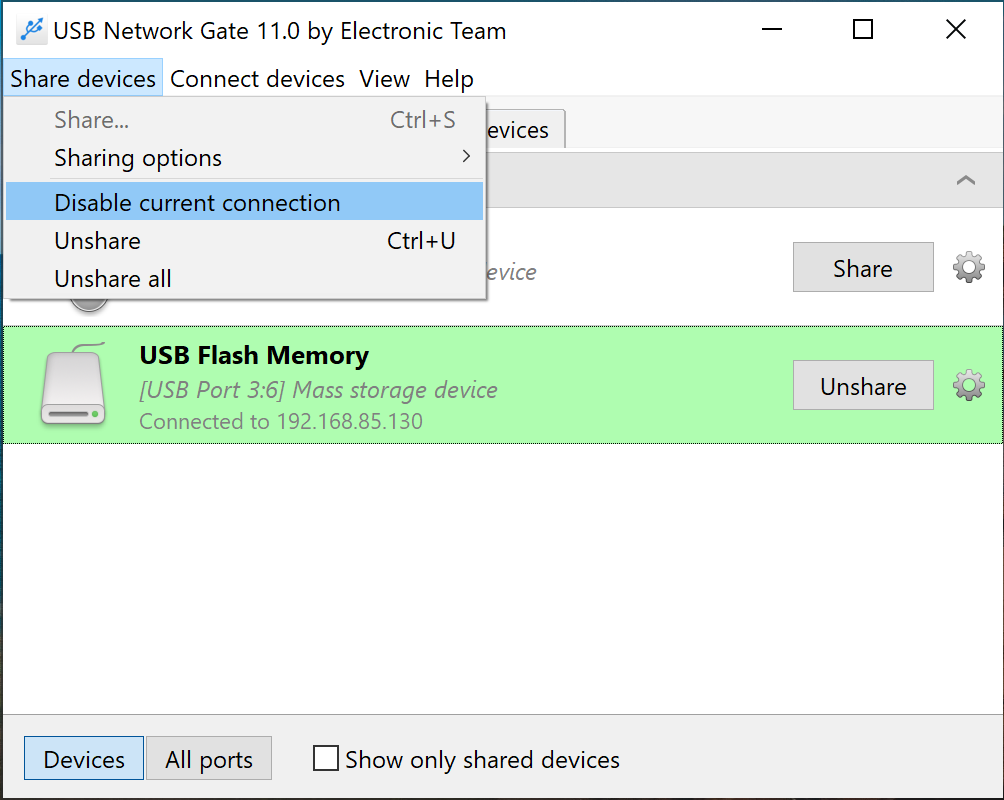Enable Show only shared devices
The height and width of the screenshot is (800, 1004).
[x=325, y=758]
